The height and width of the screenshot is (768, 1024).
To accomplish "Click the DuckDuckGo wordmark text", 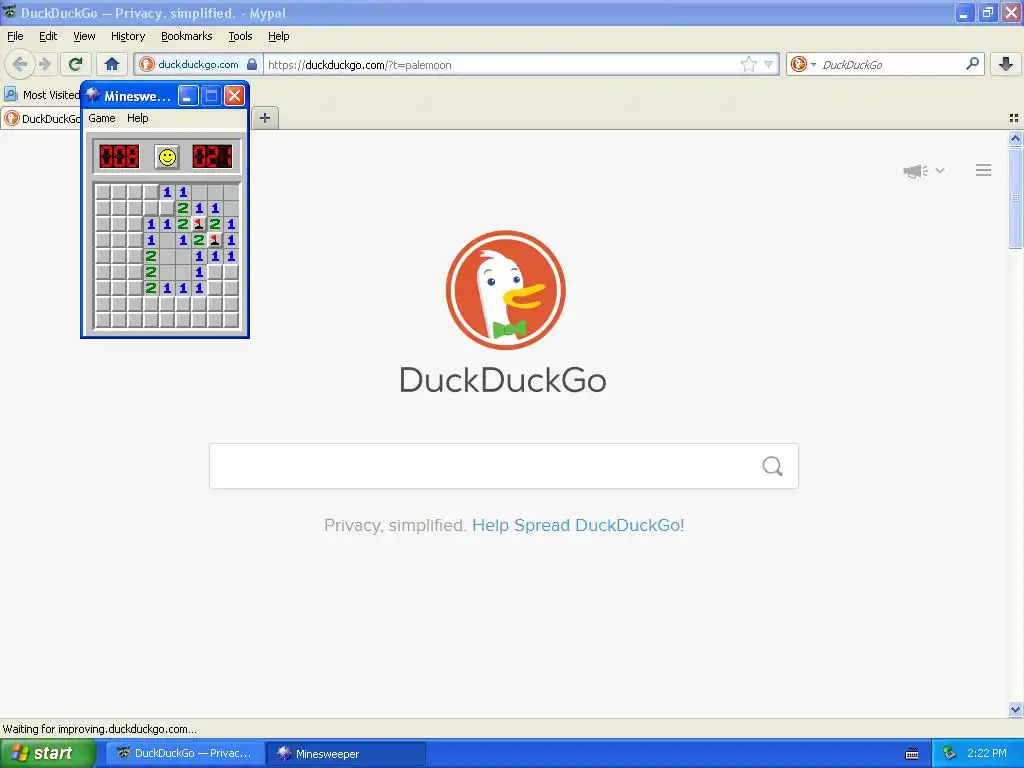I will 503,380.
